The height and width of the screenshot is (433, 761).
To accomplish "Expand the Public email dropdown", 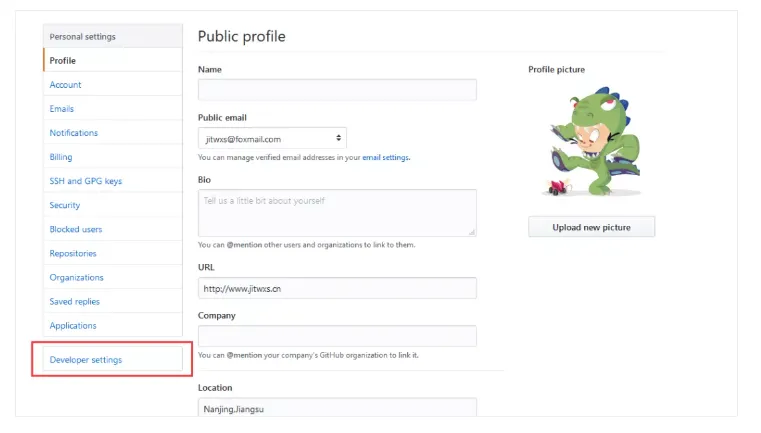I will pos(272,138).
